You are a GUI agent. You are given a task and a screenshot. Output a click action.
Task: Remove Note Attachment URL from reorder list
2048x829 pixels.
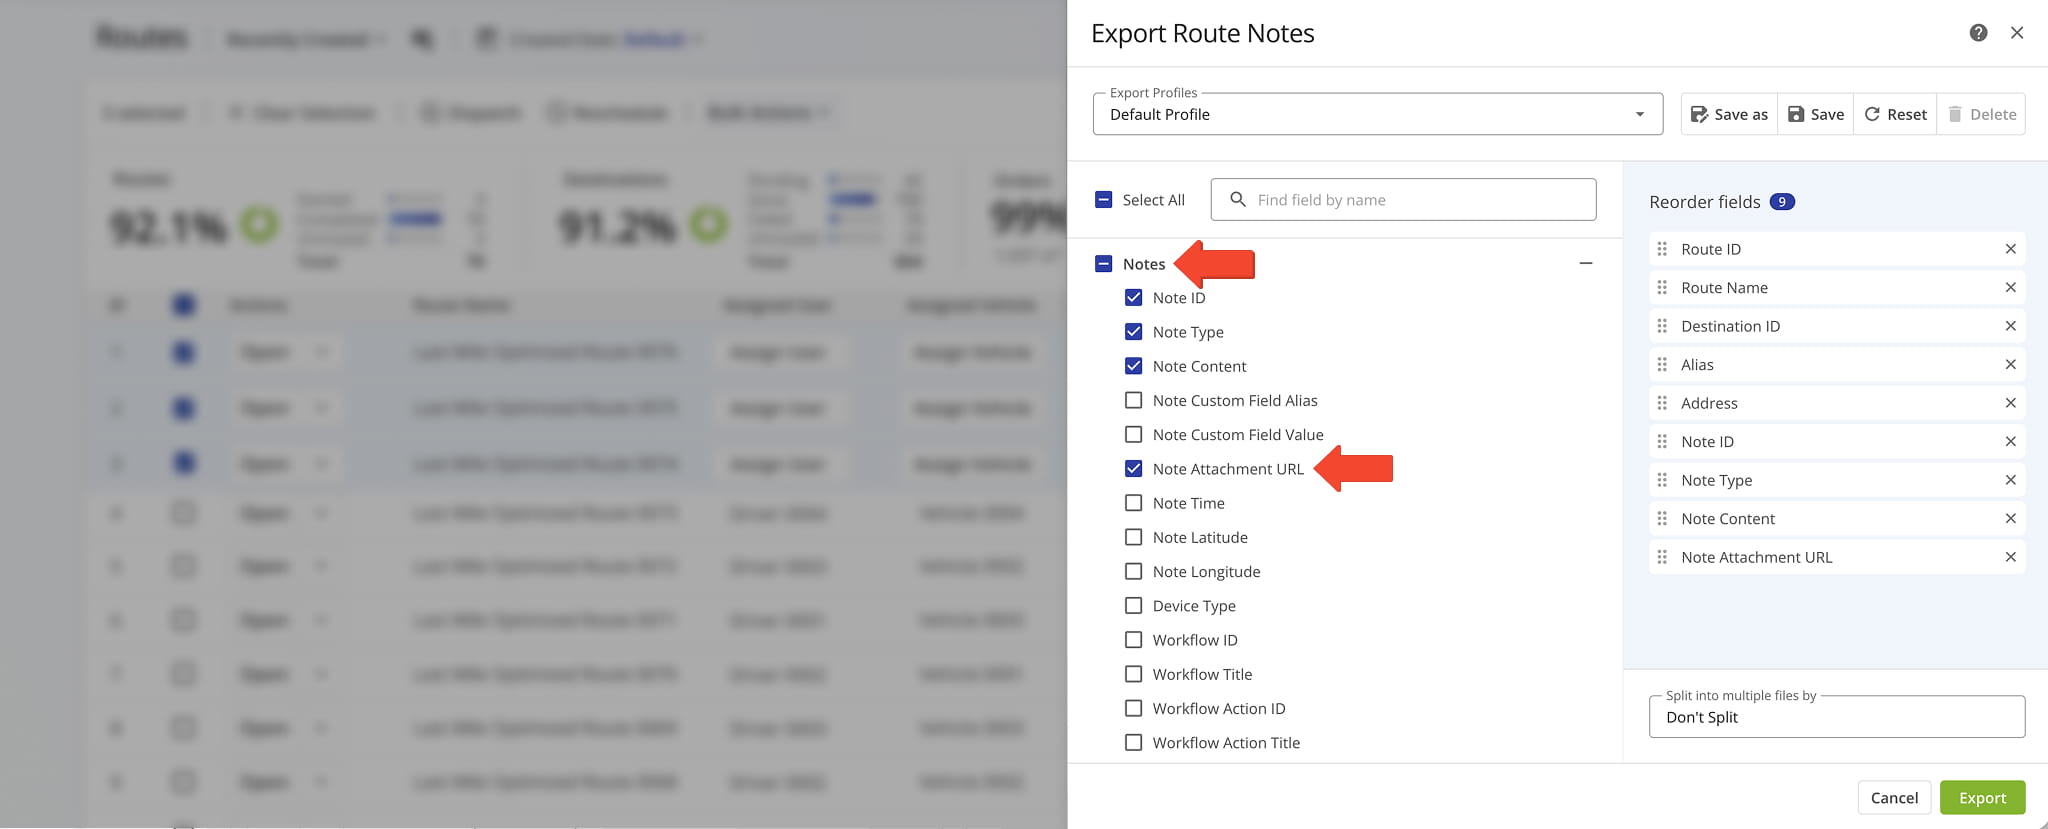tap(2010, 557)
